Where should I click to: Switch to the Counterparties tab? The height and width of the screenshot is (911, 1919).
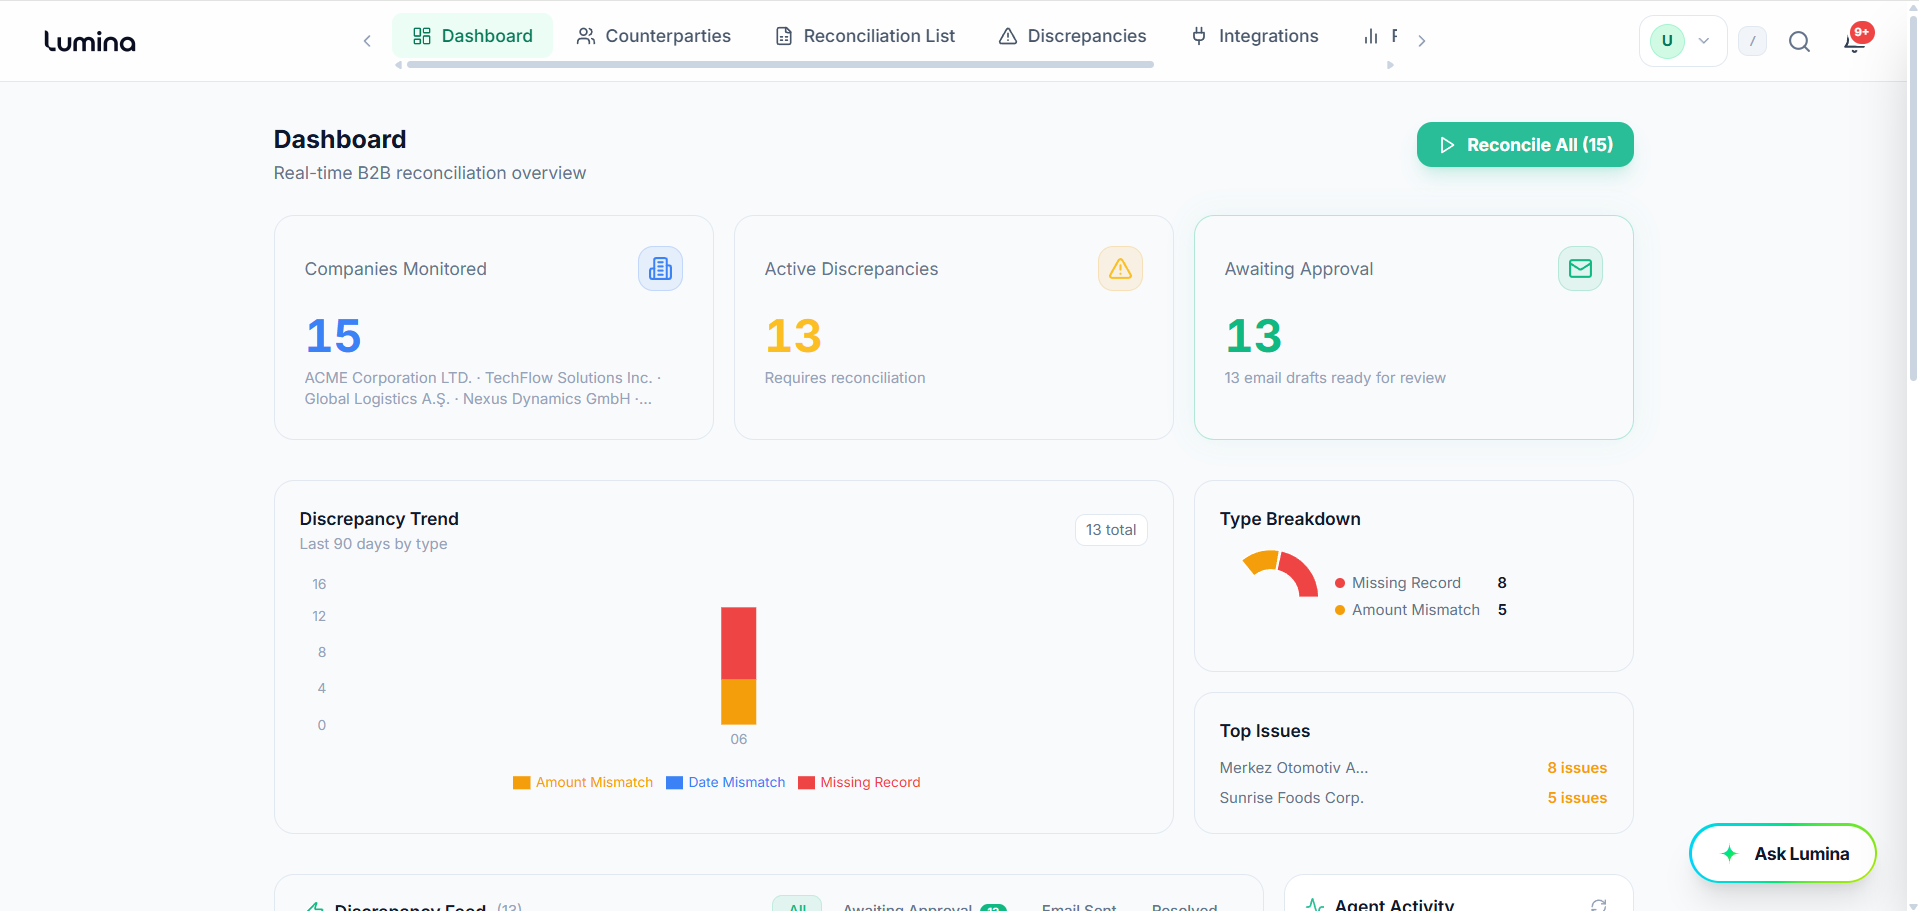click(654, 36)
